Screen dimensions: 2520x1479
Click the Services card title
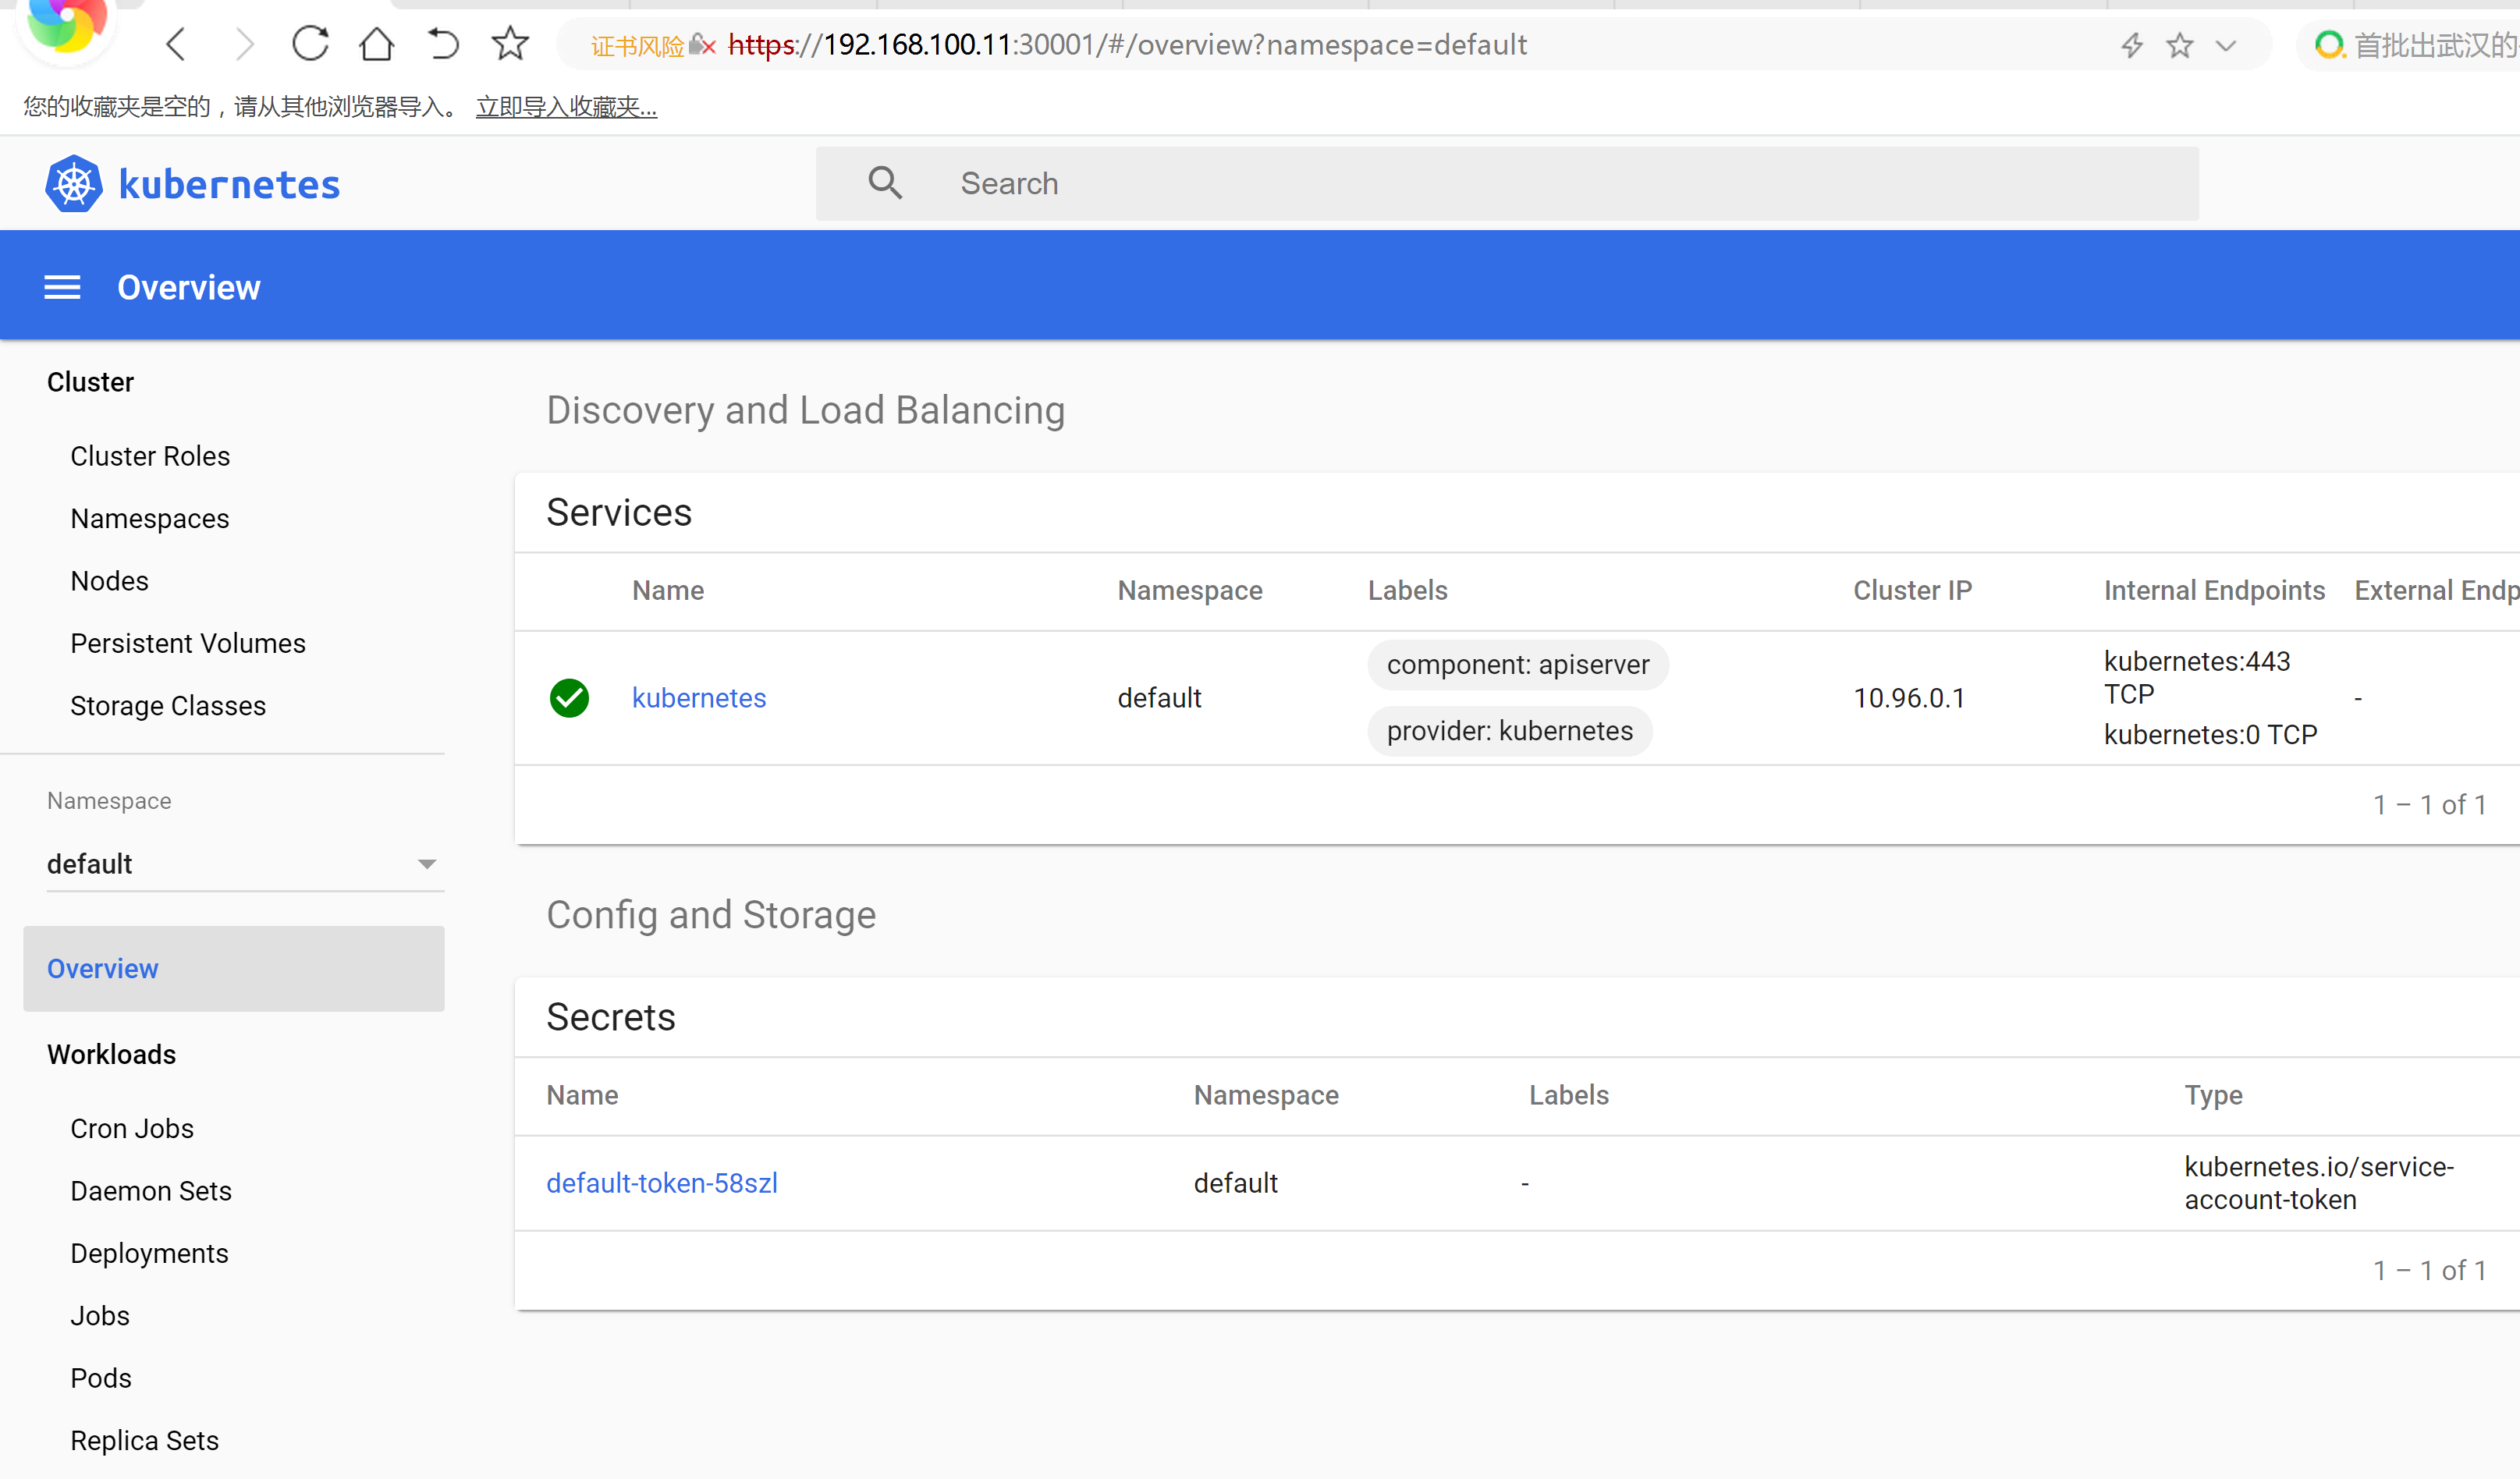[619, 513]
